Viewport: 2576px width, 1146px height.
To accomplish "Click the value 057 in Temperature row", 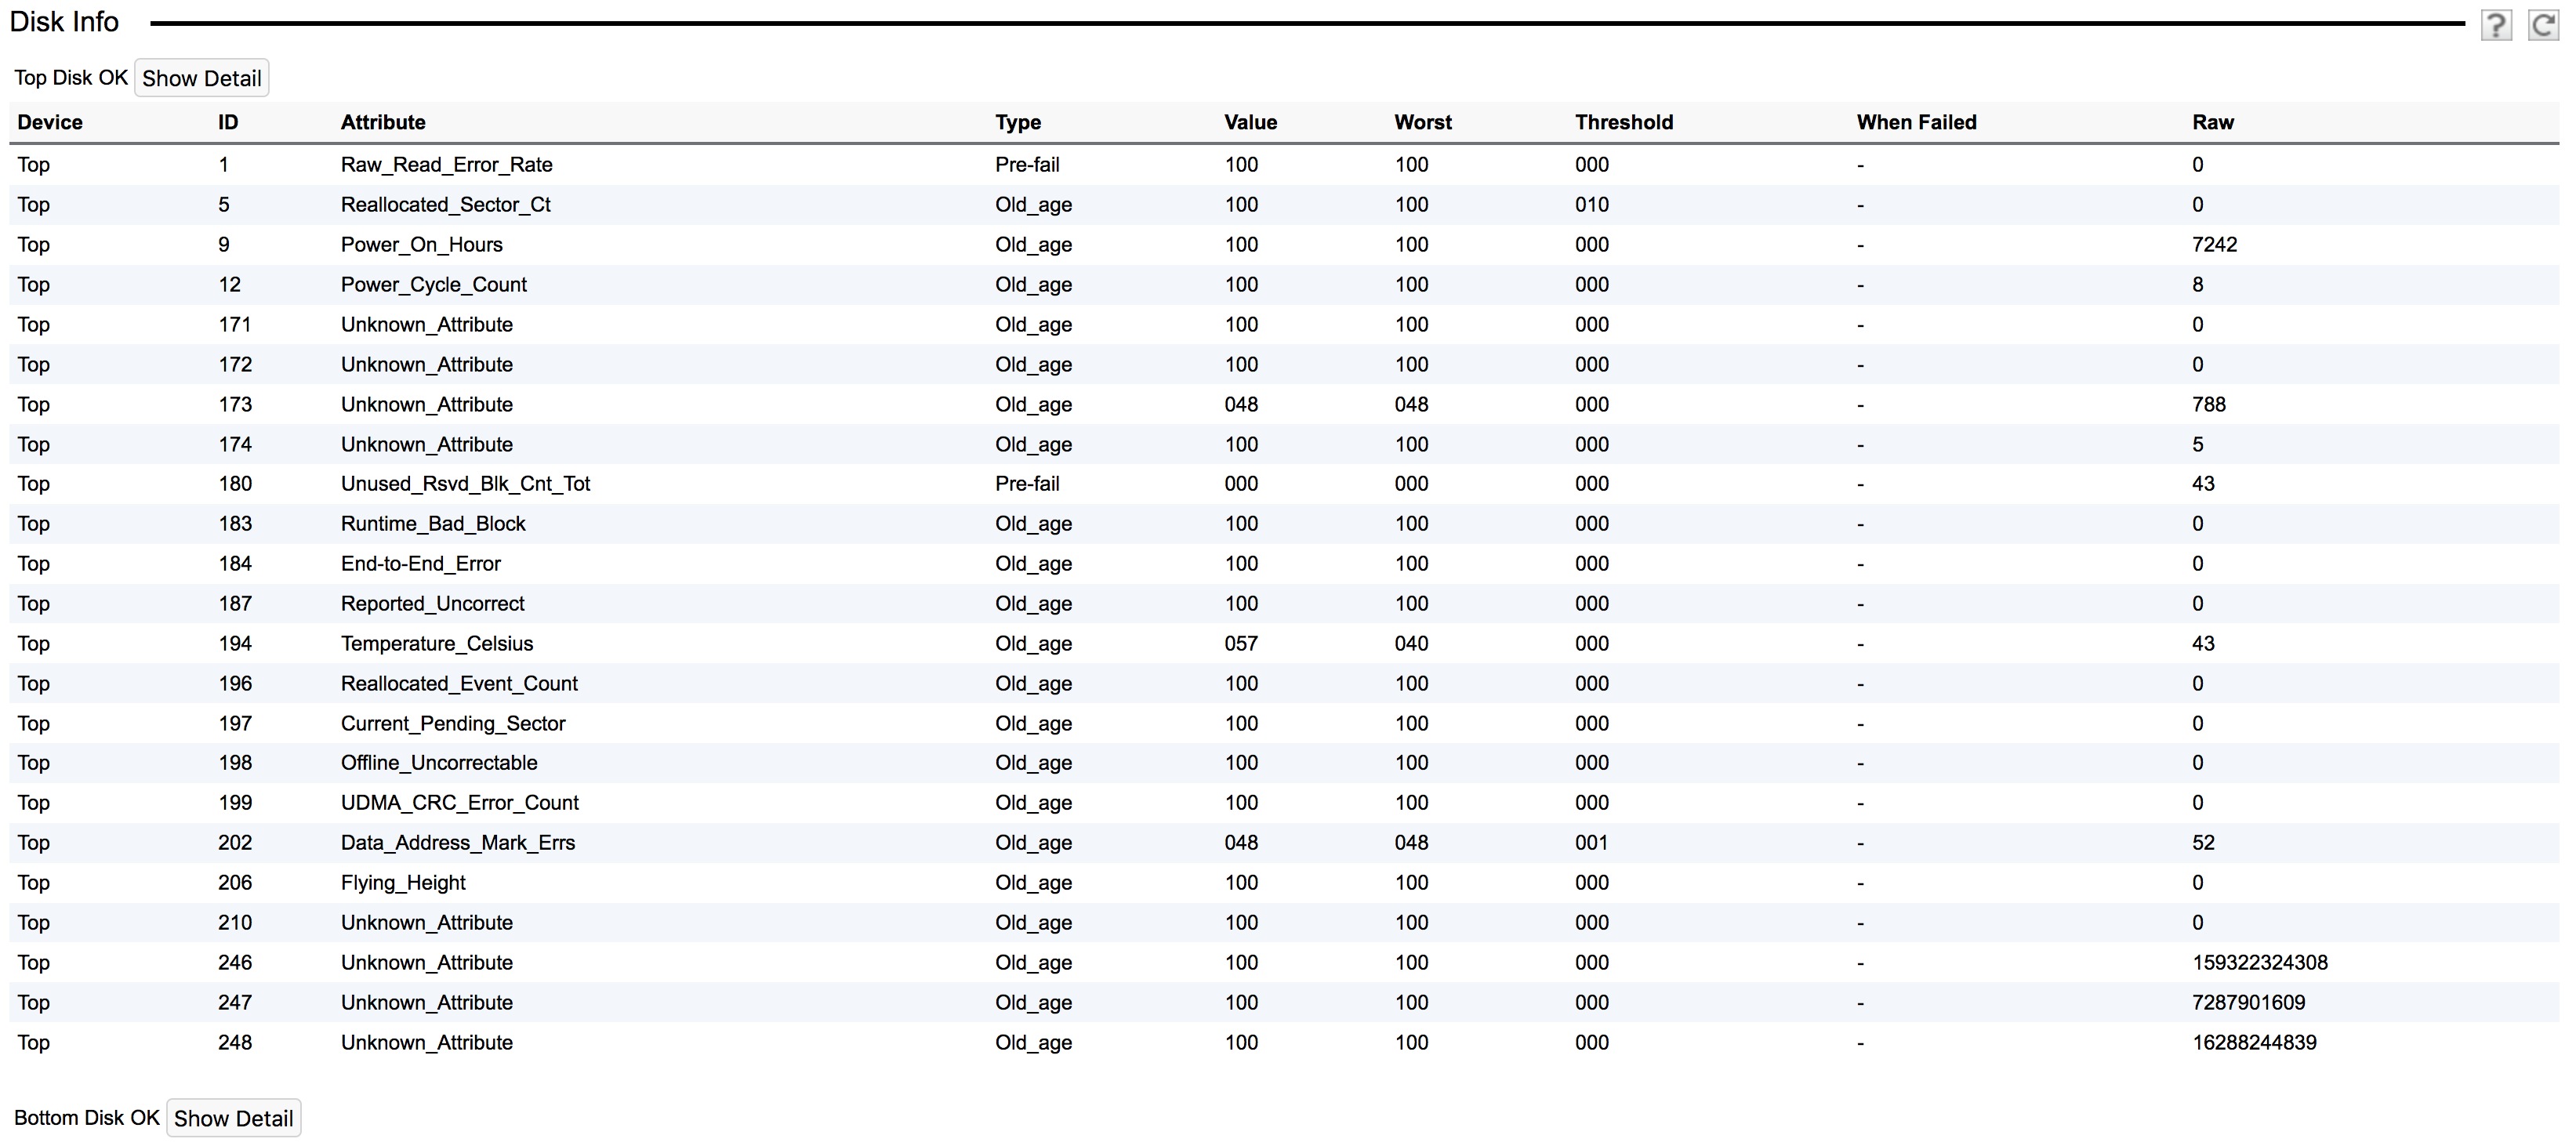I will coord(1241,644).
